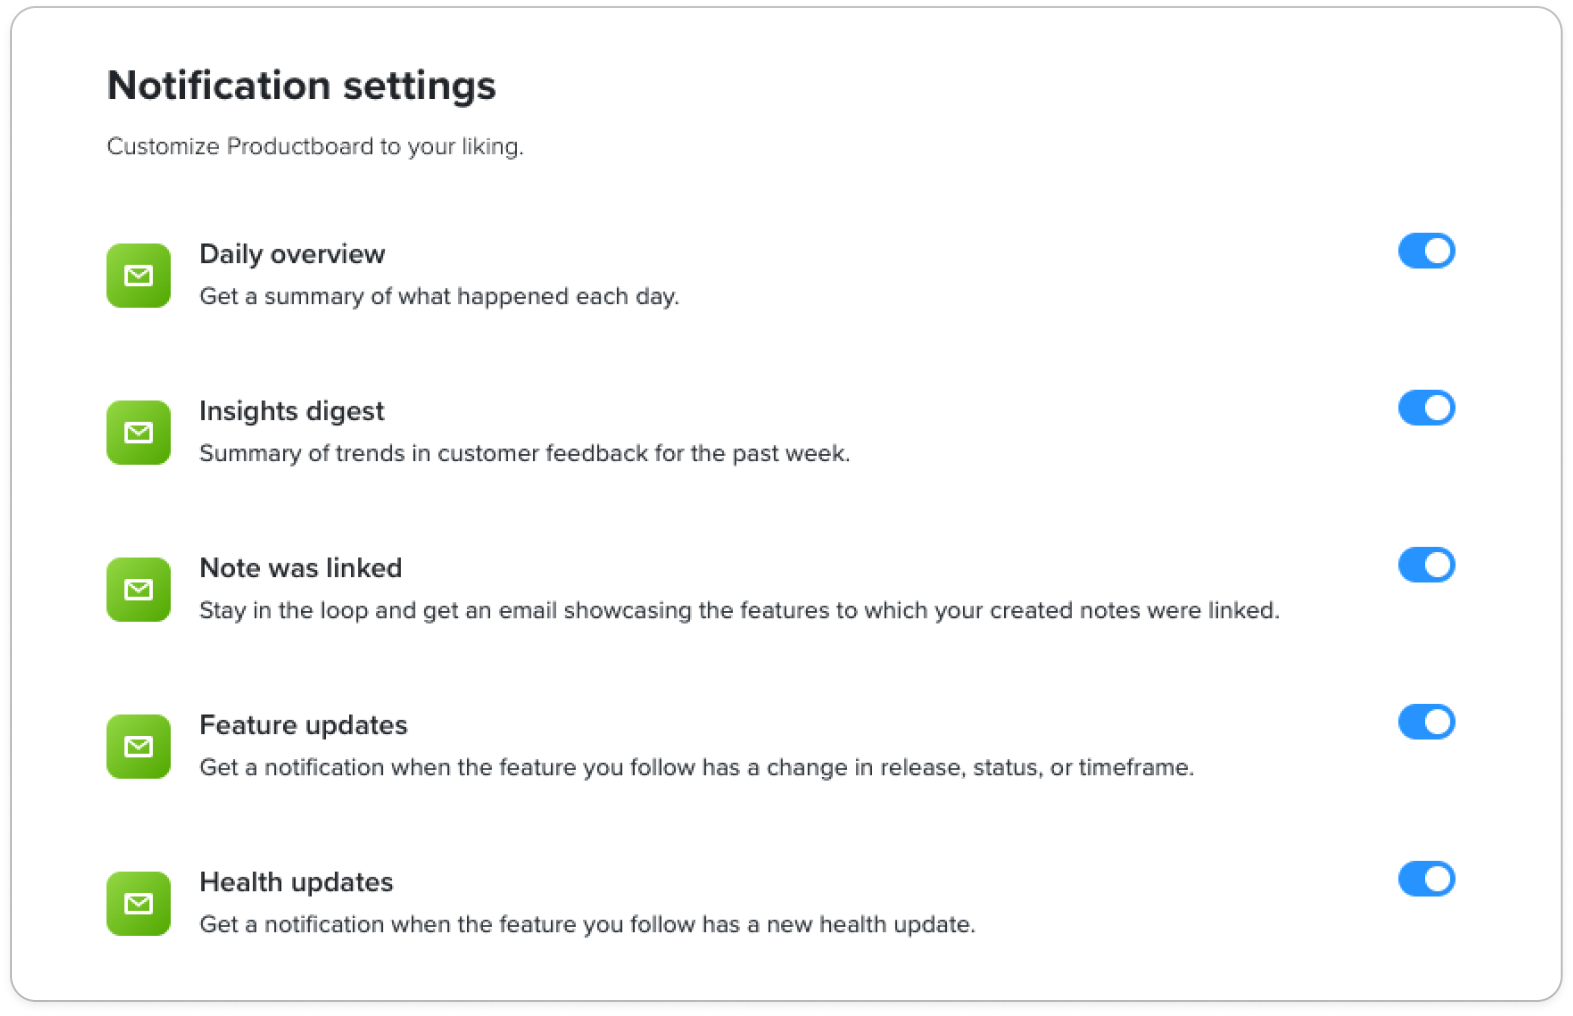Click the new health update description text

[x=587, y=924]
